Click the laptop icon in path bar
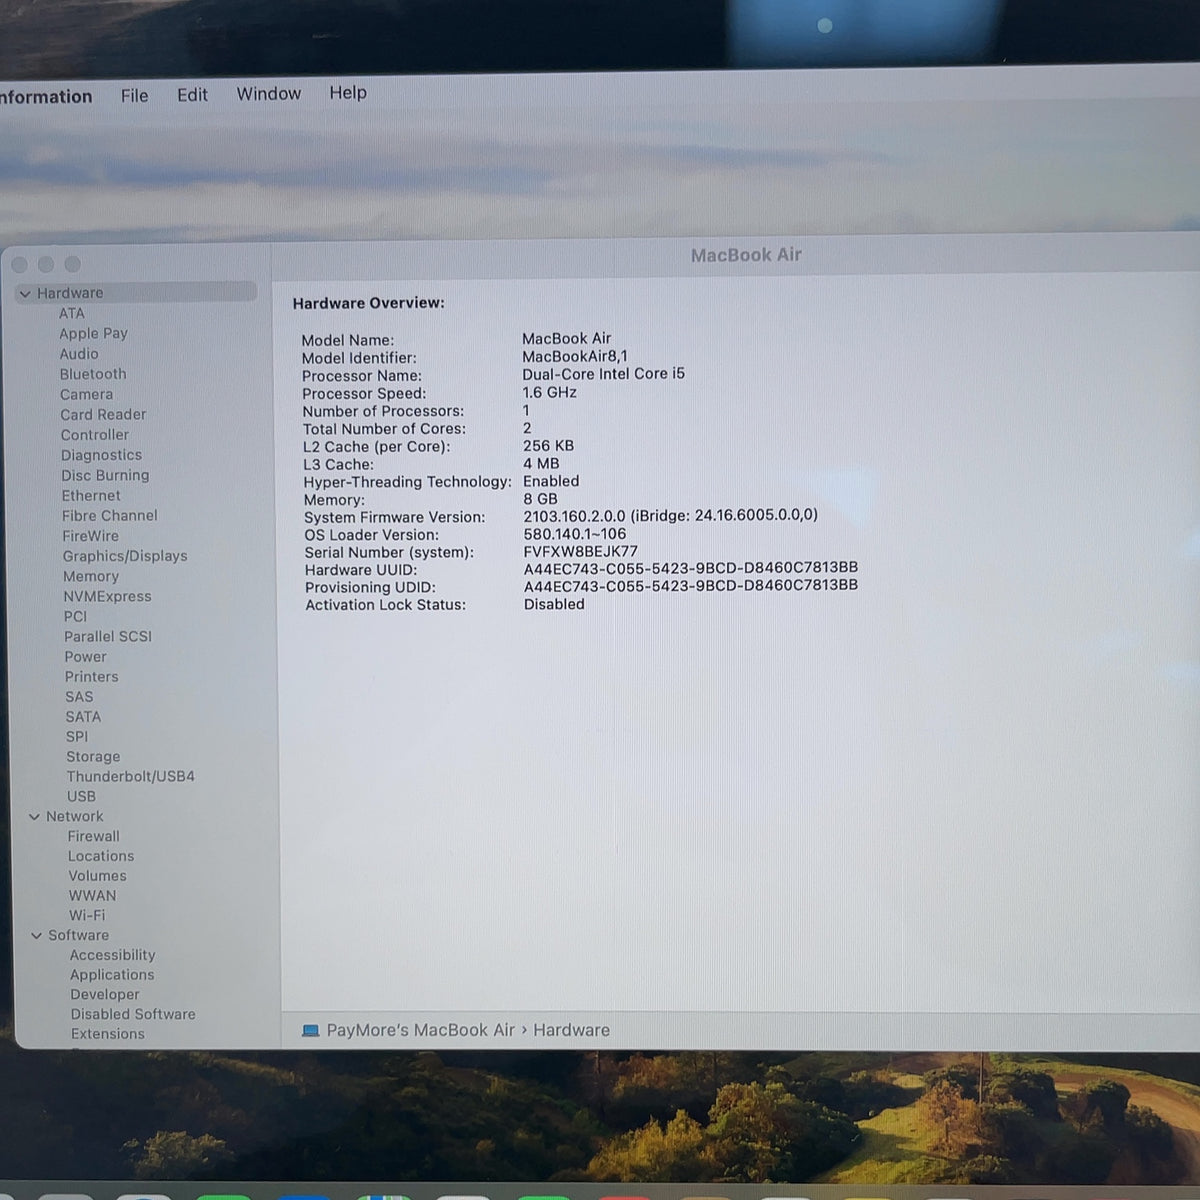 click(310, 1031)
